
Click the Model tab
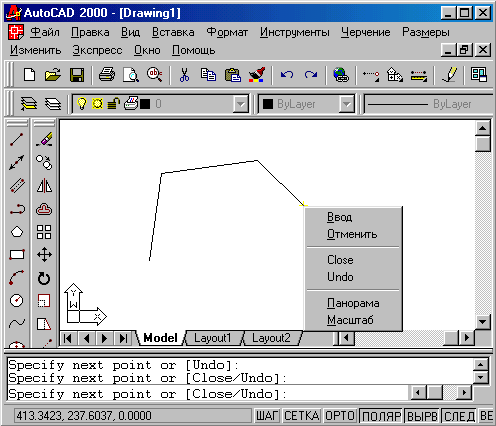160,338
